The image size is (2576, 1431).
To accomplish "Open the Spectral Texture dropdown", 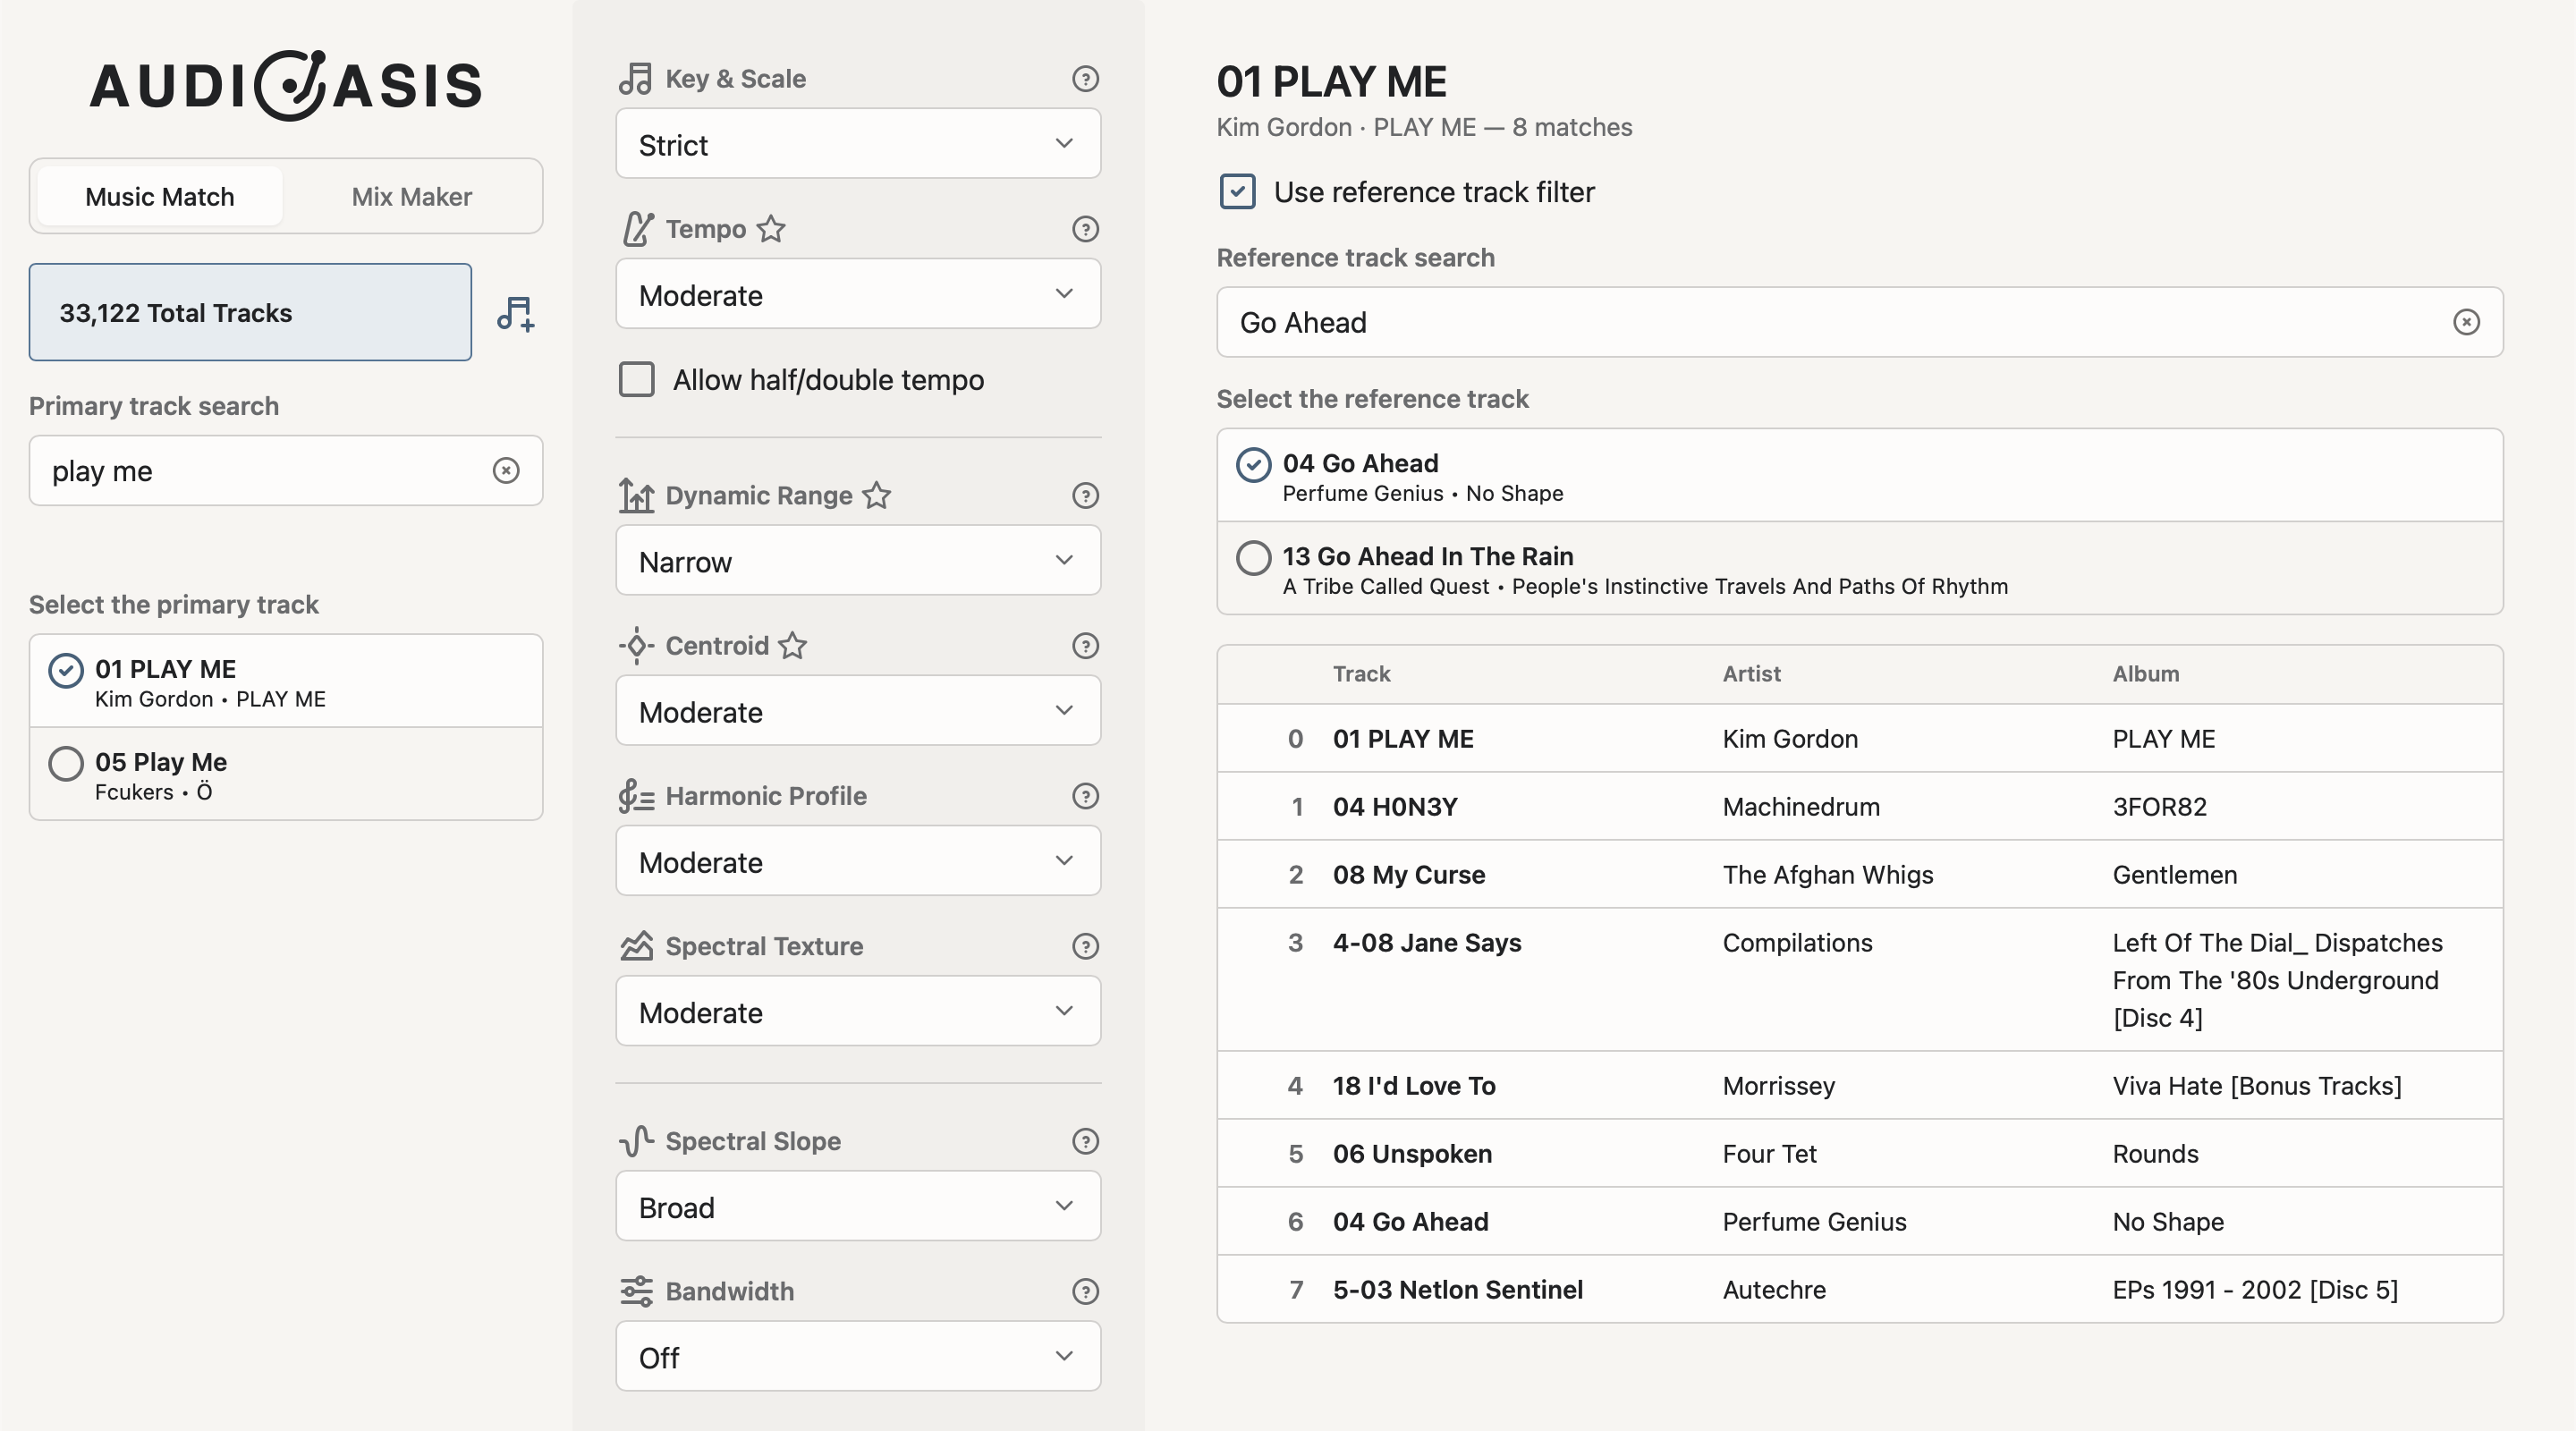I will [858, 1011].
